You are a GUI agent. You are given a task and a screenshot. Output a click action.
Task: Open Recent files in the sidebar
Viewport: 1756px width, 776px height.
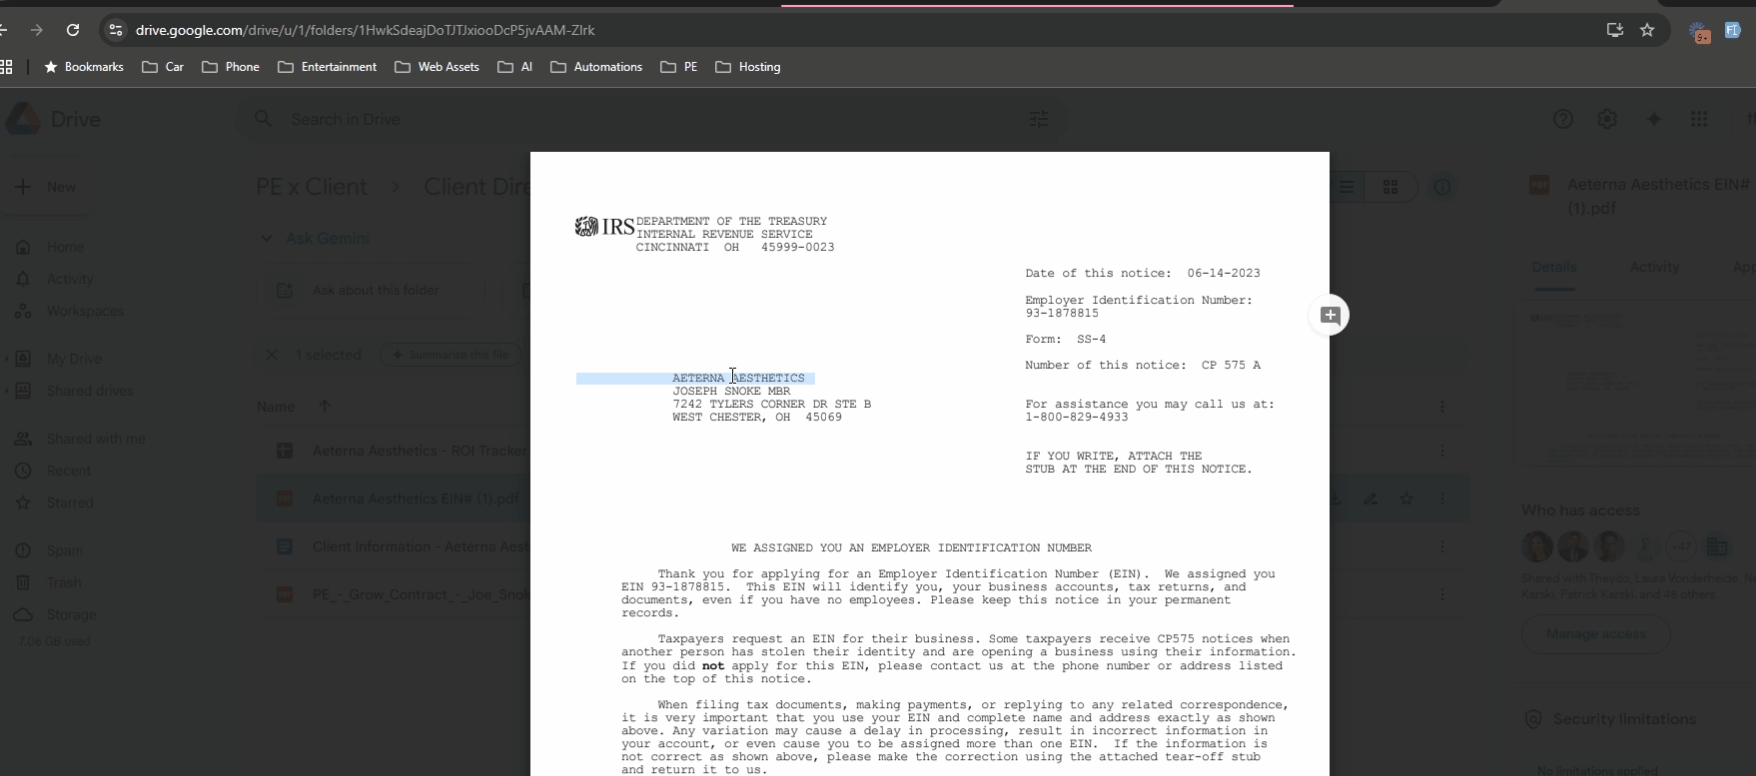pyautogui.click(x=68, y=471)
